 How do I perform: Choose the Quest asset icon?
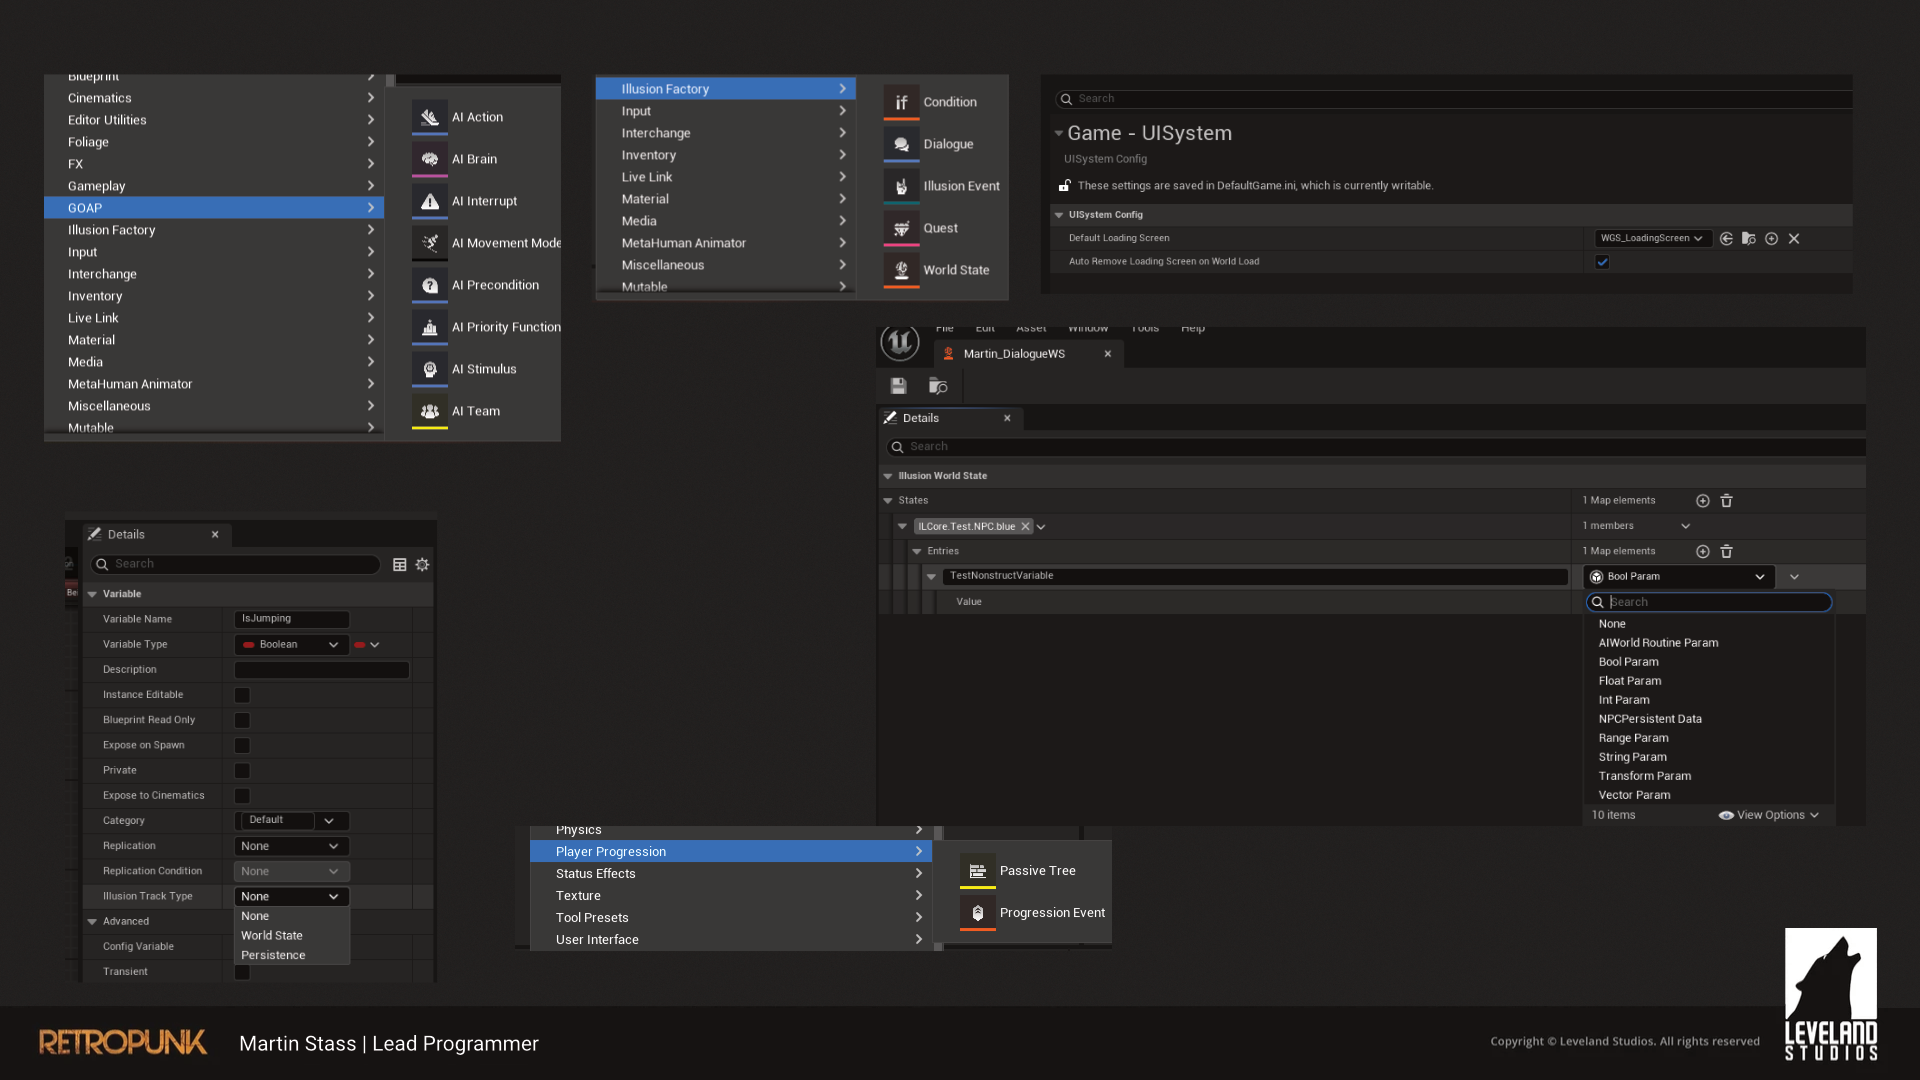tap(901, 228)
